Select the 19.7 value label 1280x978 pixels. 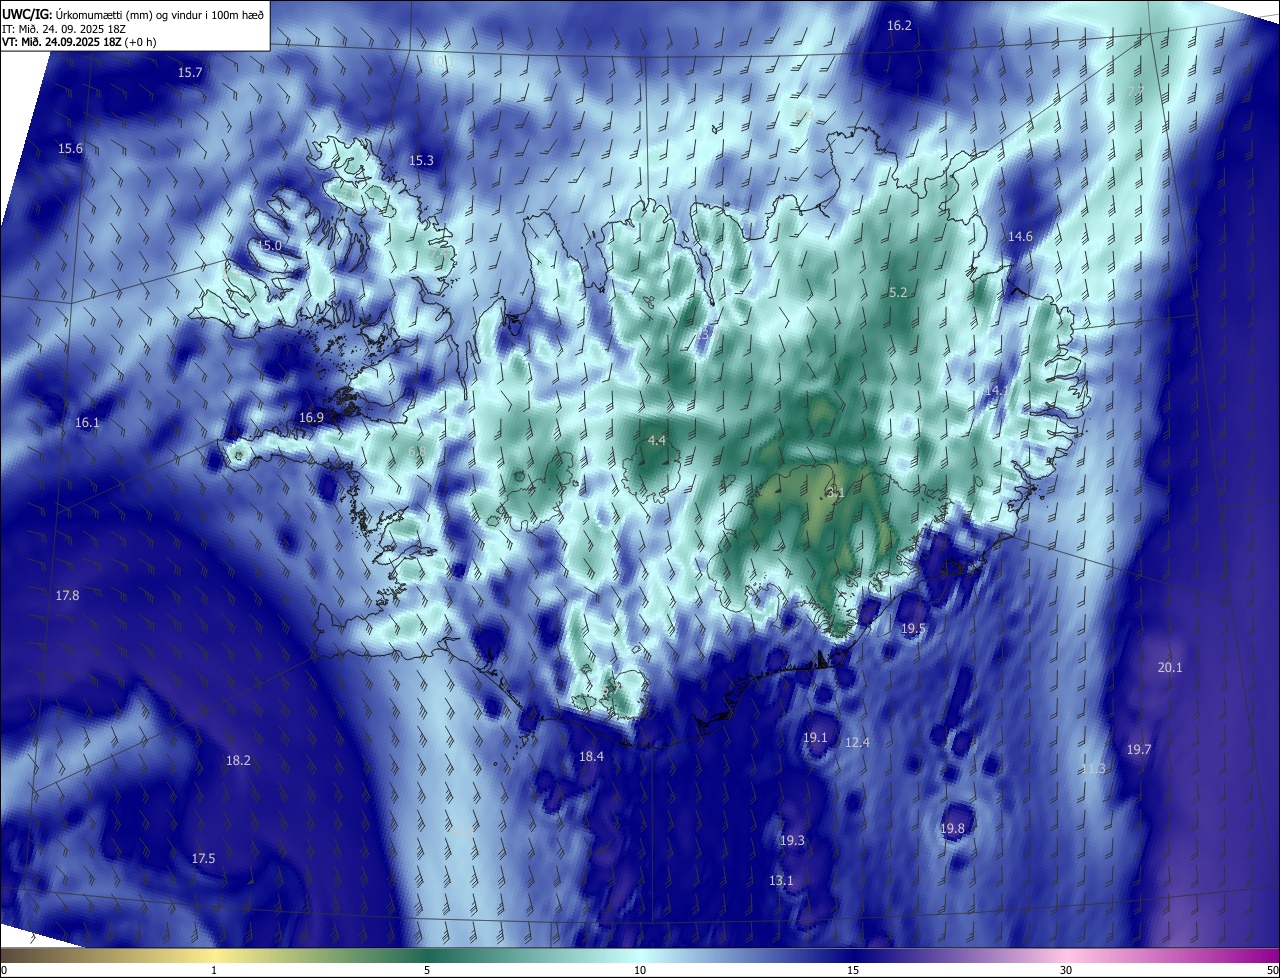tap(1139, 749)
